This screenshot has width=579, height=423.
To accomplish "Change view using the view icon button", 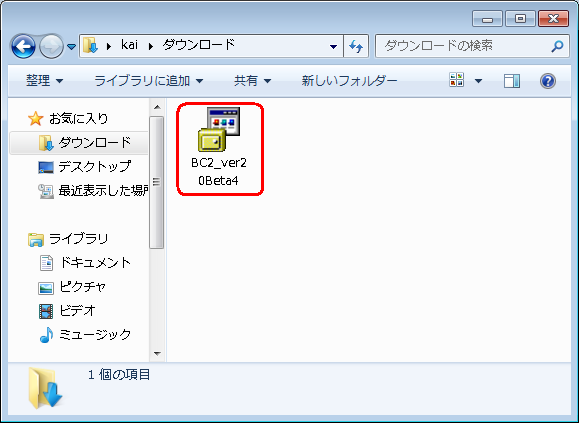I will point(456,80).
